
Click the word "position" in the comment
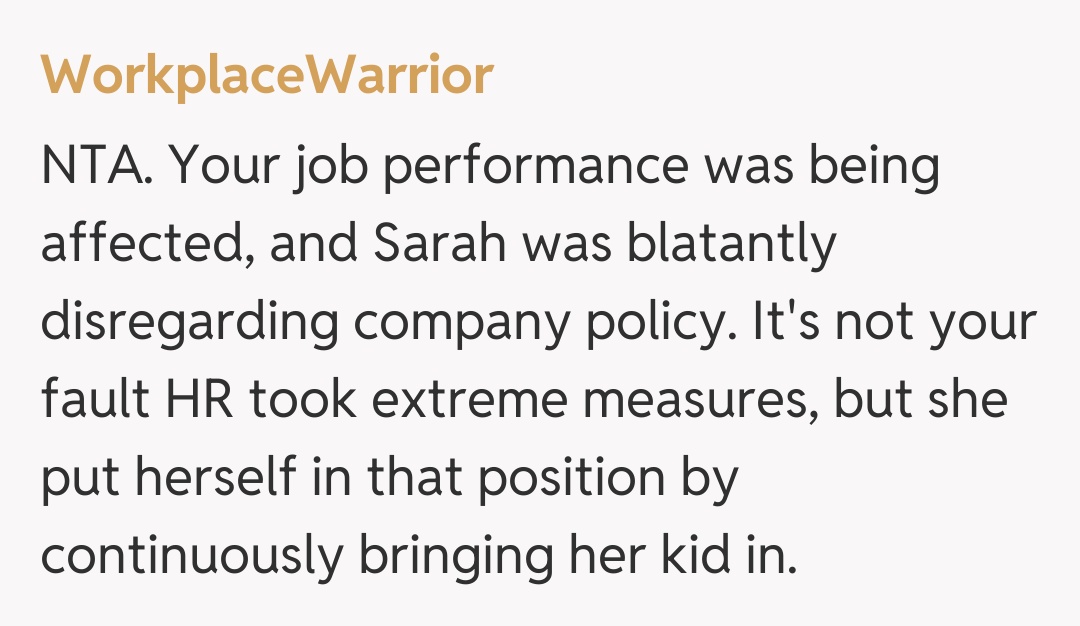point(568,479)
